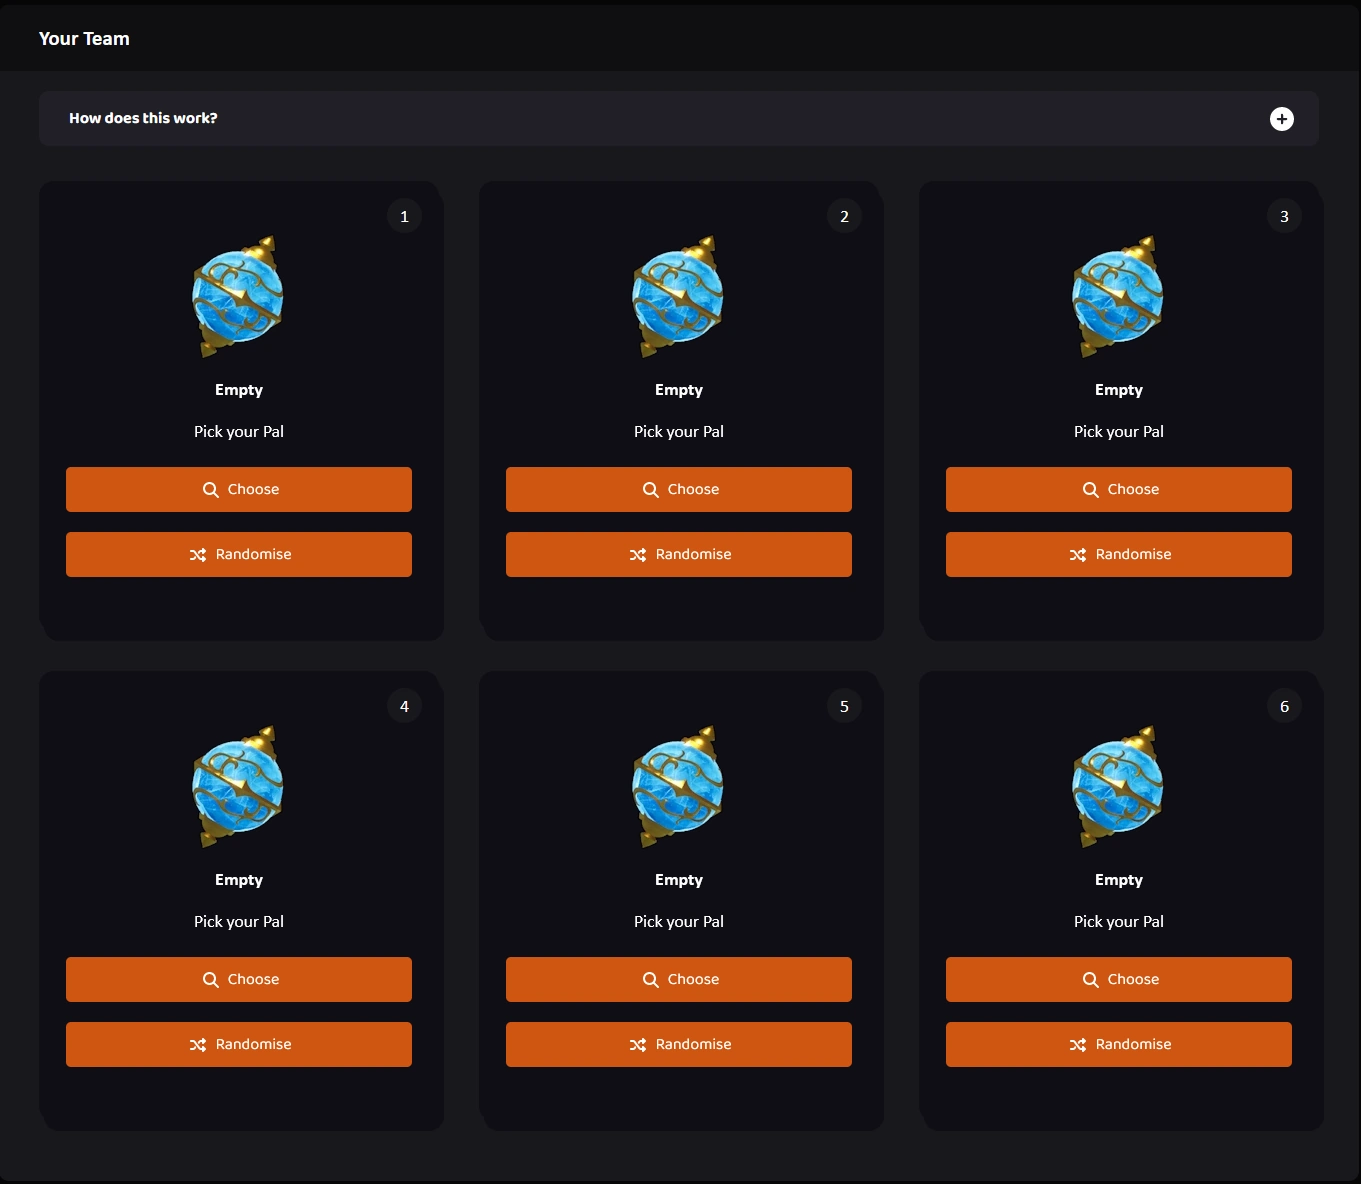Click the Pal sphere image in slot 6
This screenshot has width=1361, height=1184.
click(1118, 787)
